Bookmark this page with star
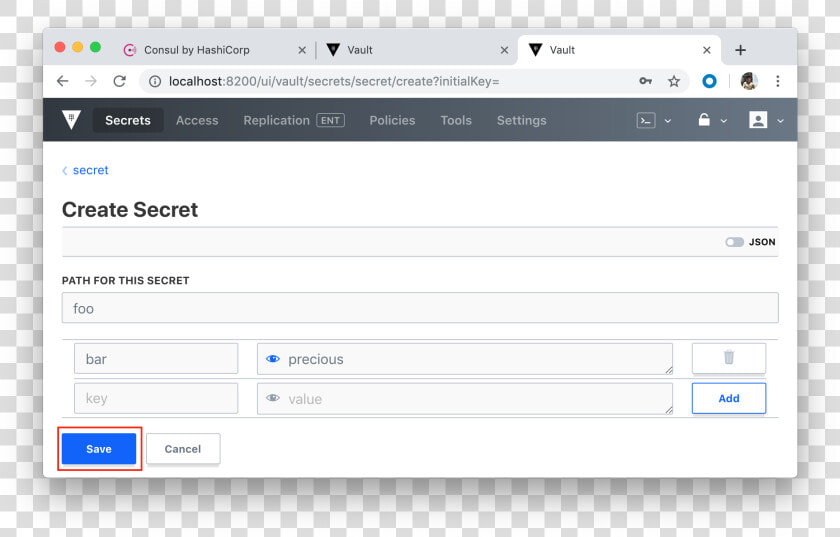The height and width of the screenshot is (537, 840). (x=674, y=81)
